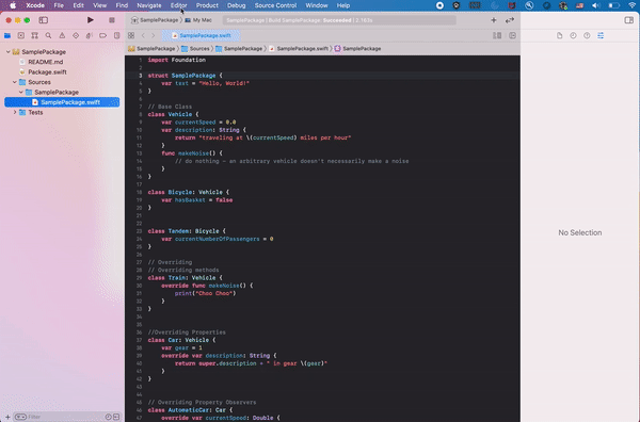The image size is (640, 422).
Task: Adjust editor options
Action: [497, 36]
